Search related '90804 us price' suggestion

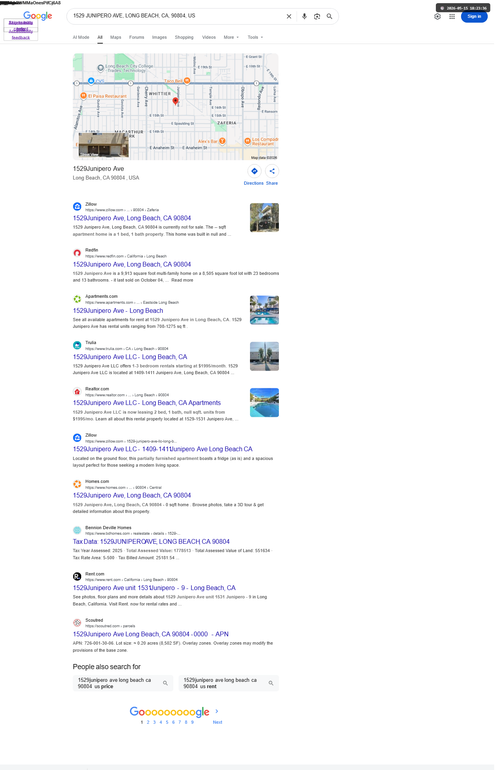(123, 683)
